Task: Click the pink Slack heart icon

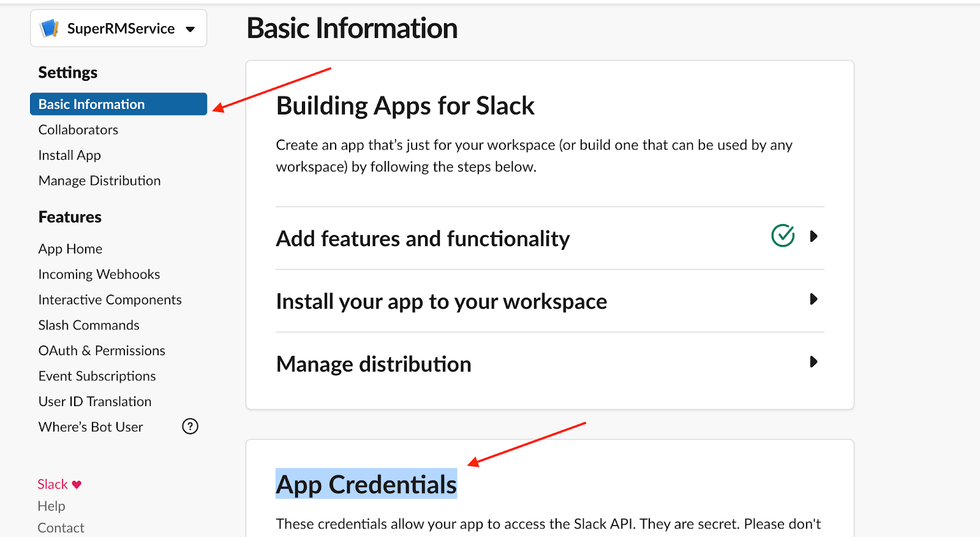Action: 77,484
